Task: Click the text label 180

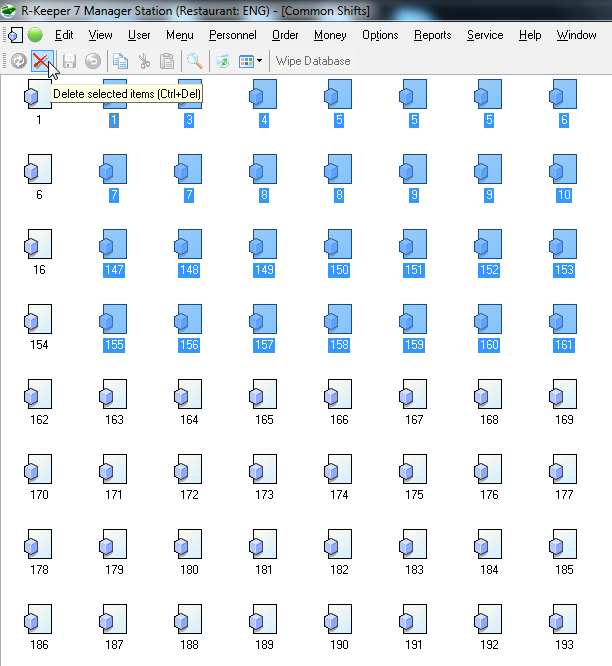Action: point(189,570)
